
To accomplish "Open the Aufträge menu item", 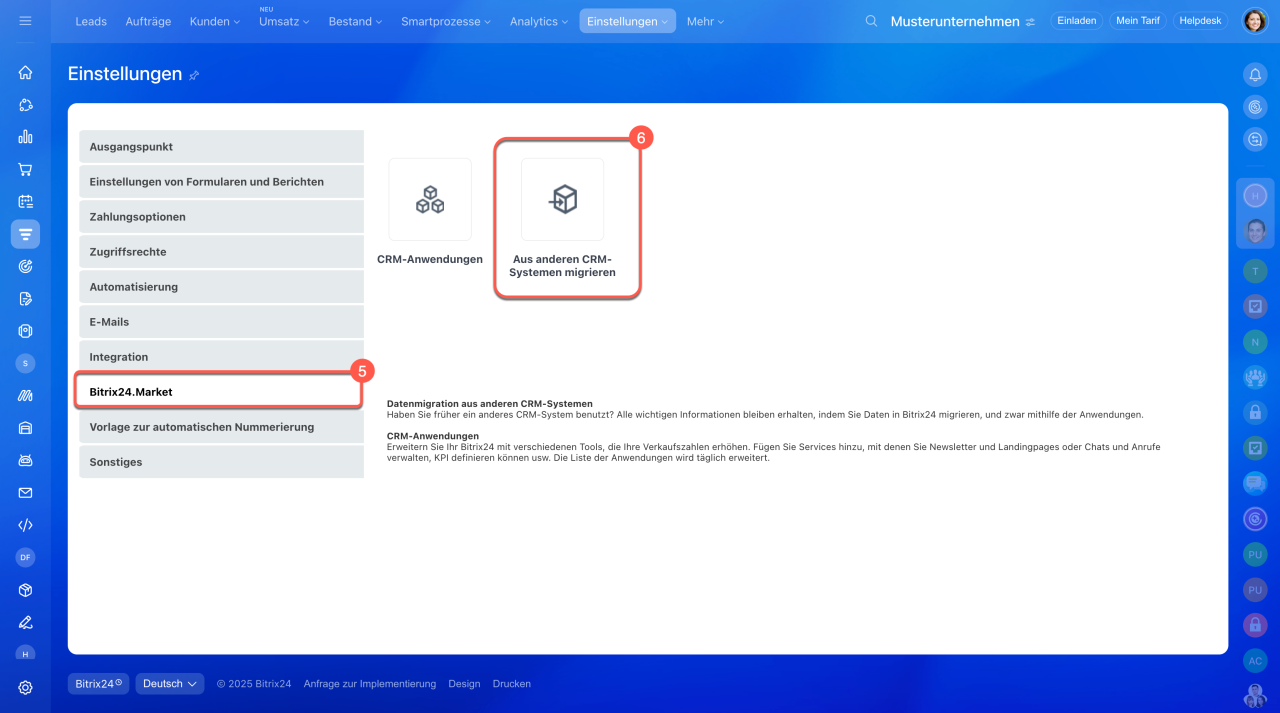I will 148,21.
